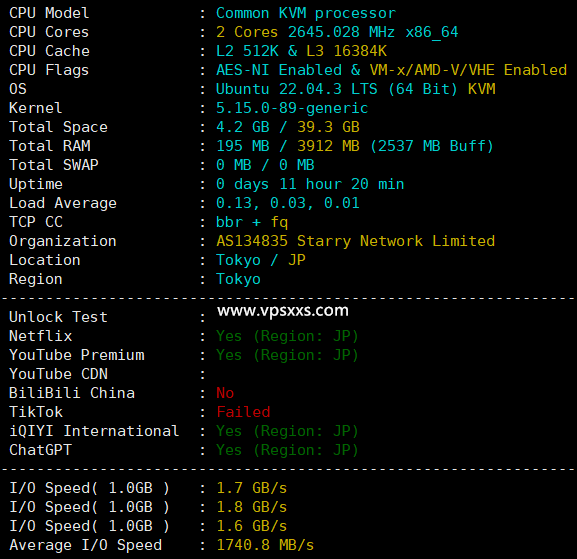Screen dimensions: 577x559
Task: Click the kernel version 5.15.0-89-generic
Action: (x=292, y=108)
